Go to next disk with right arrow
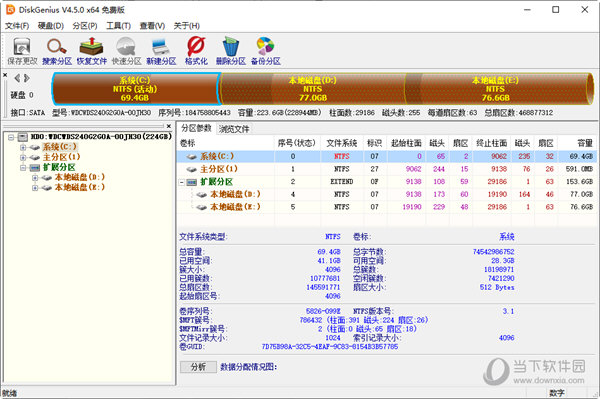The width and height of the screenshot is (600, 399). point(26,78)
